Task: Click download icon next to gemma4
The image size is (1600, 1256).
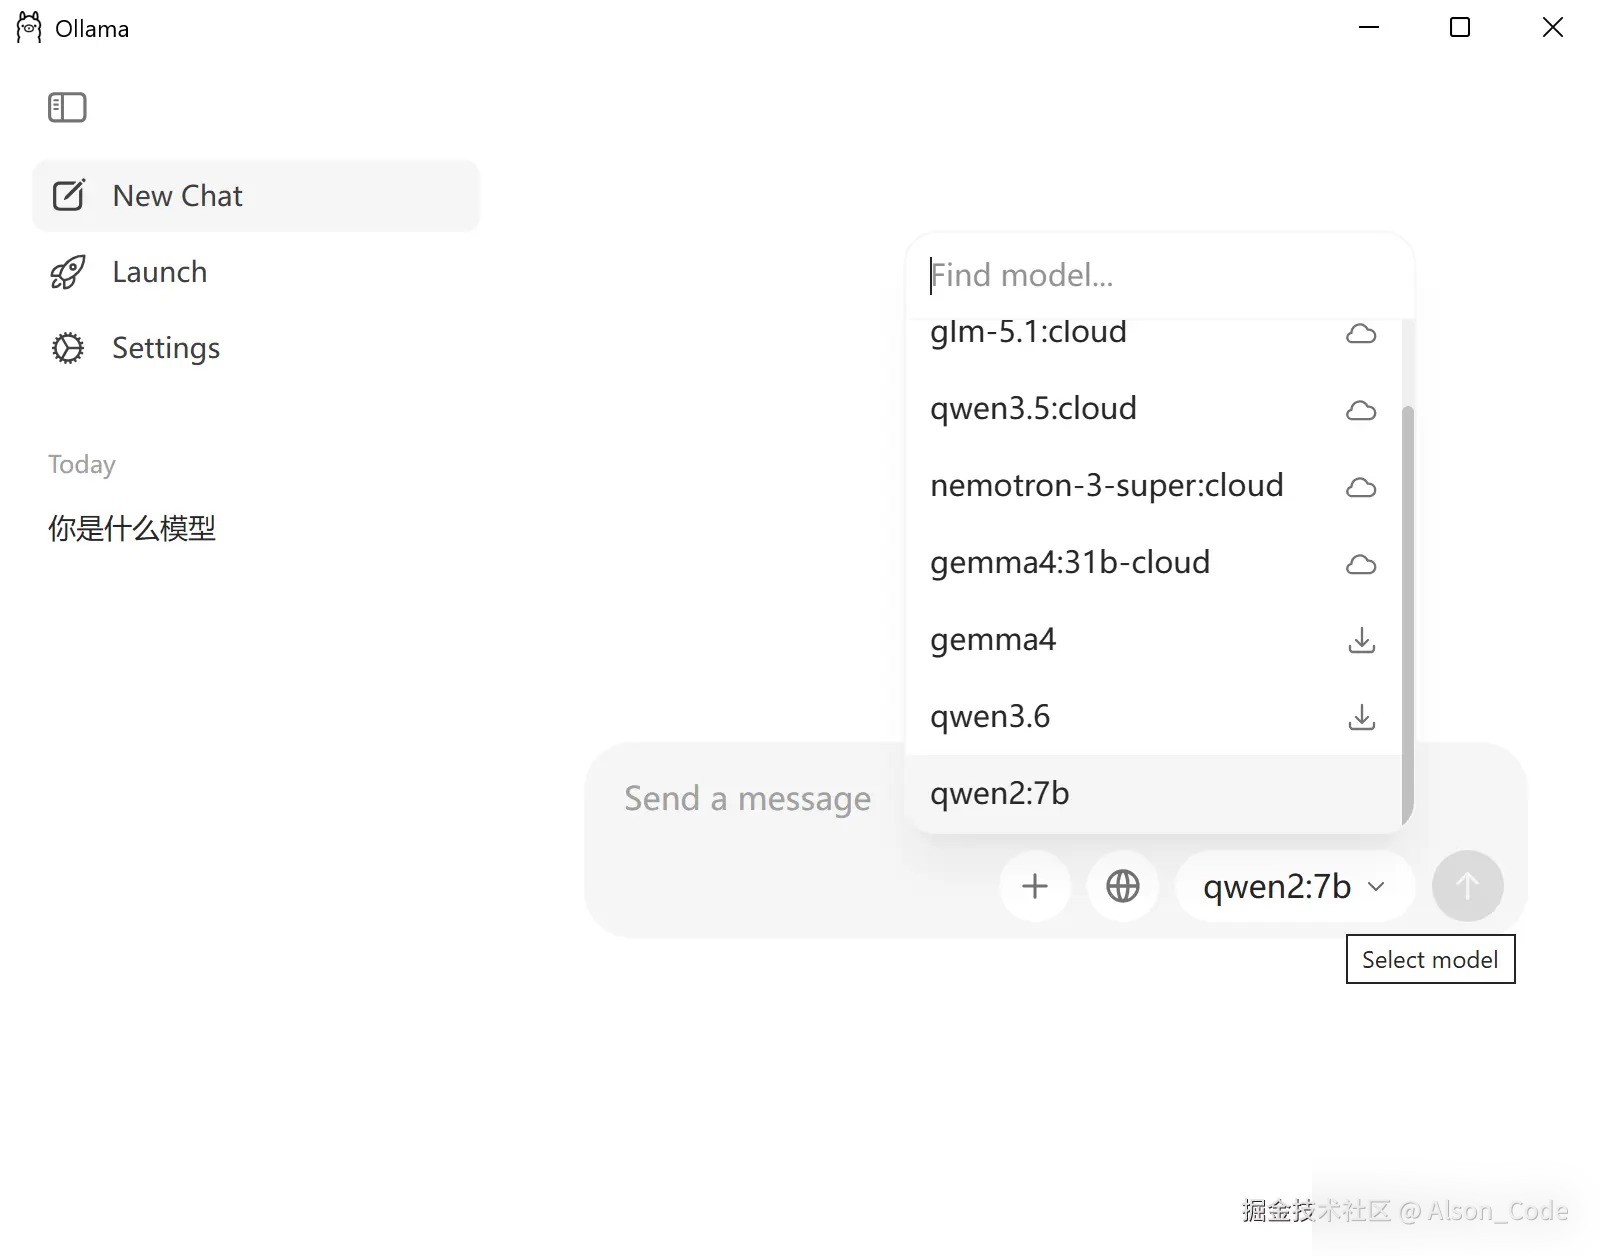Action: click(1361, 640)
